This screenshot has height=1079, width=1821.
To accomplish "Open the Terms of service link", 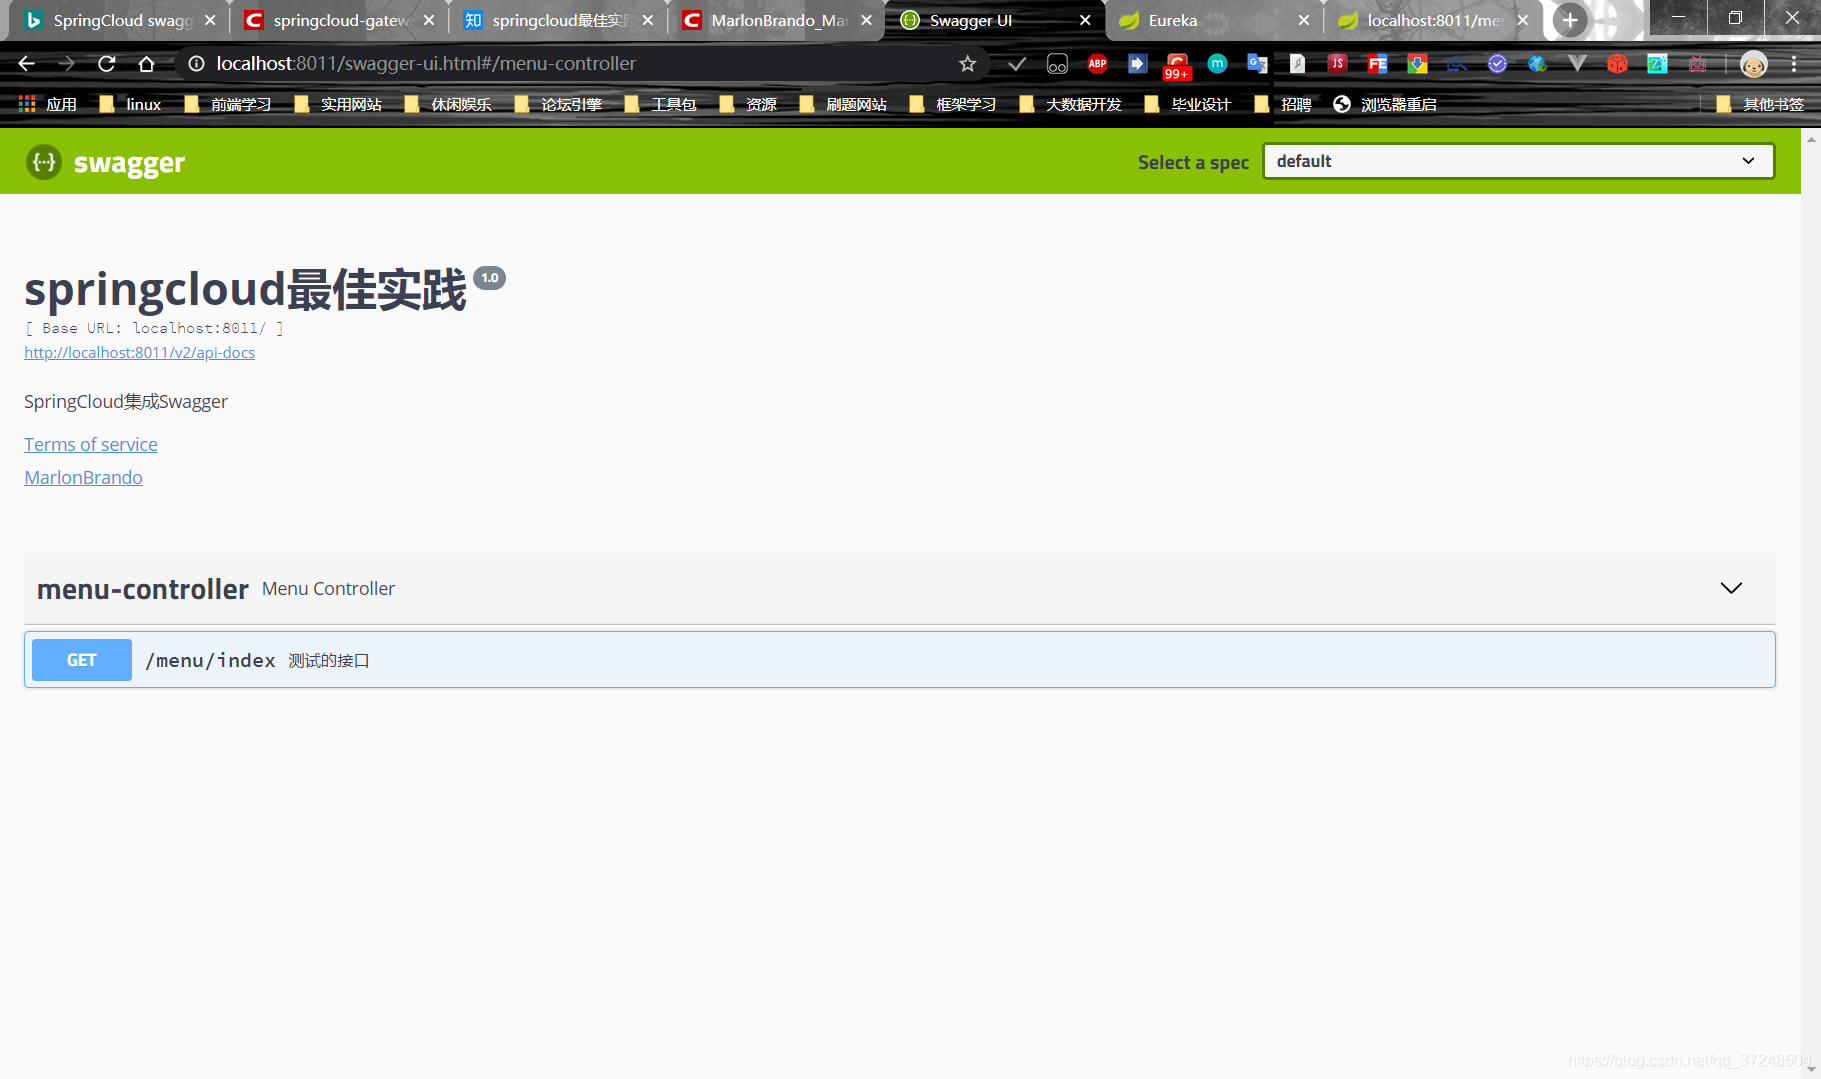I will coord(91,444).
